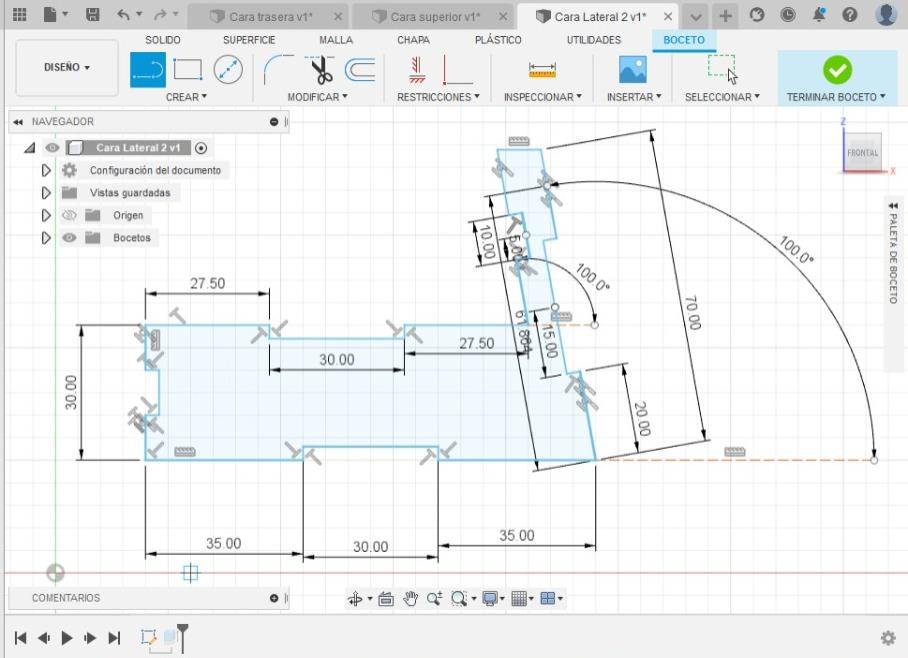Open the CREAR dropdown menu
Image resolution: width=908 pixels, height=658 pixels.
186,97
